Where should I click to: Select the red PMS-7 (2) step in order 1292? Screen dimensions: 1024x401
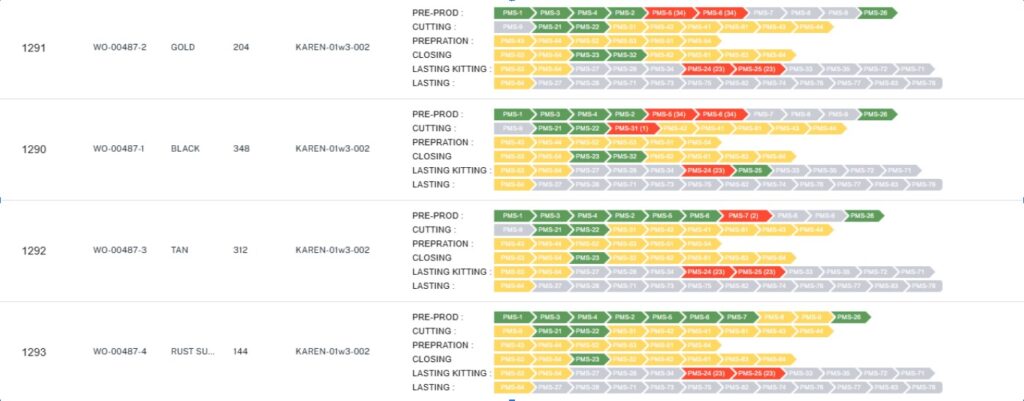coord(743,216)
